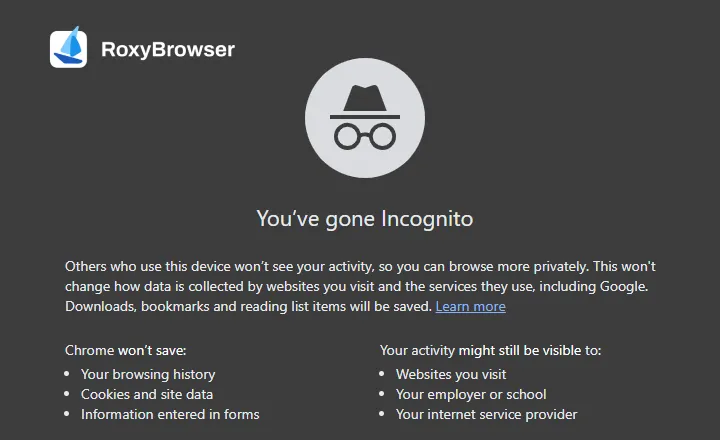Open the Learn more link

470,306
